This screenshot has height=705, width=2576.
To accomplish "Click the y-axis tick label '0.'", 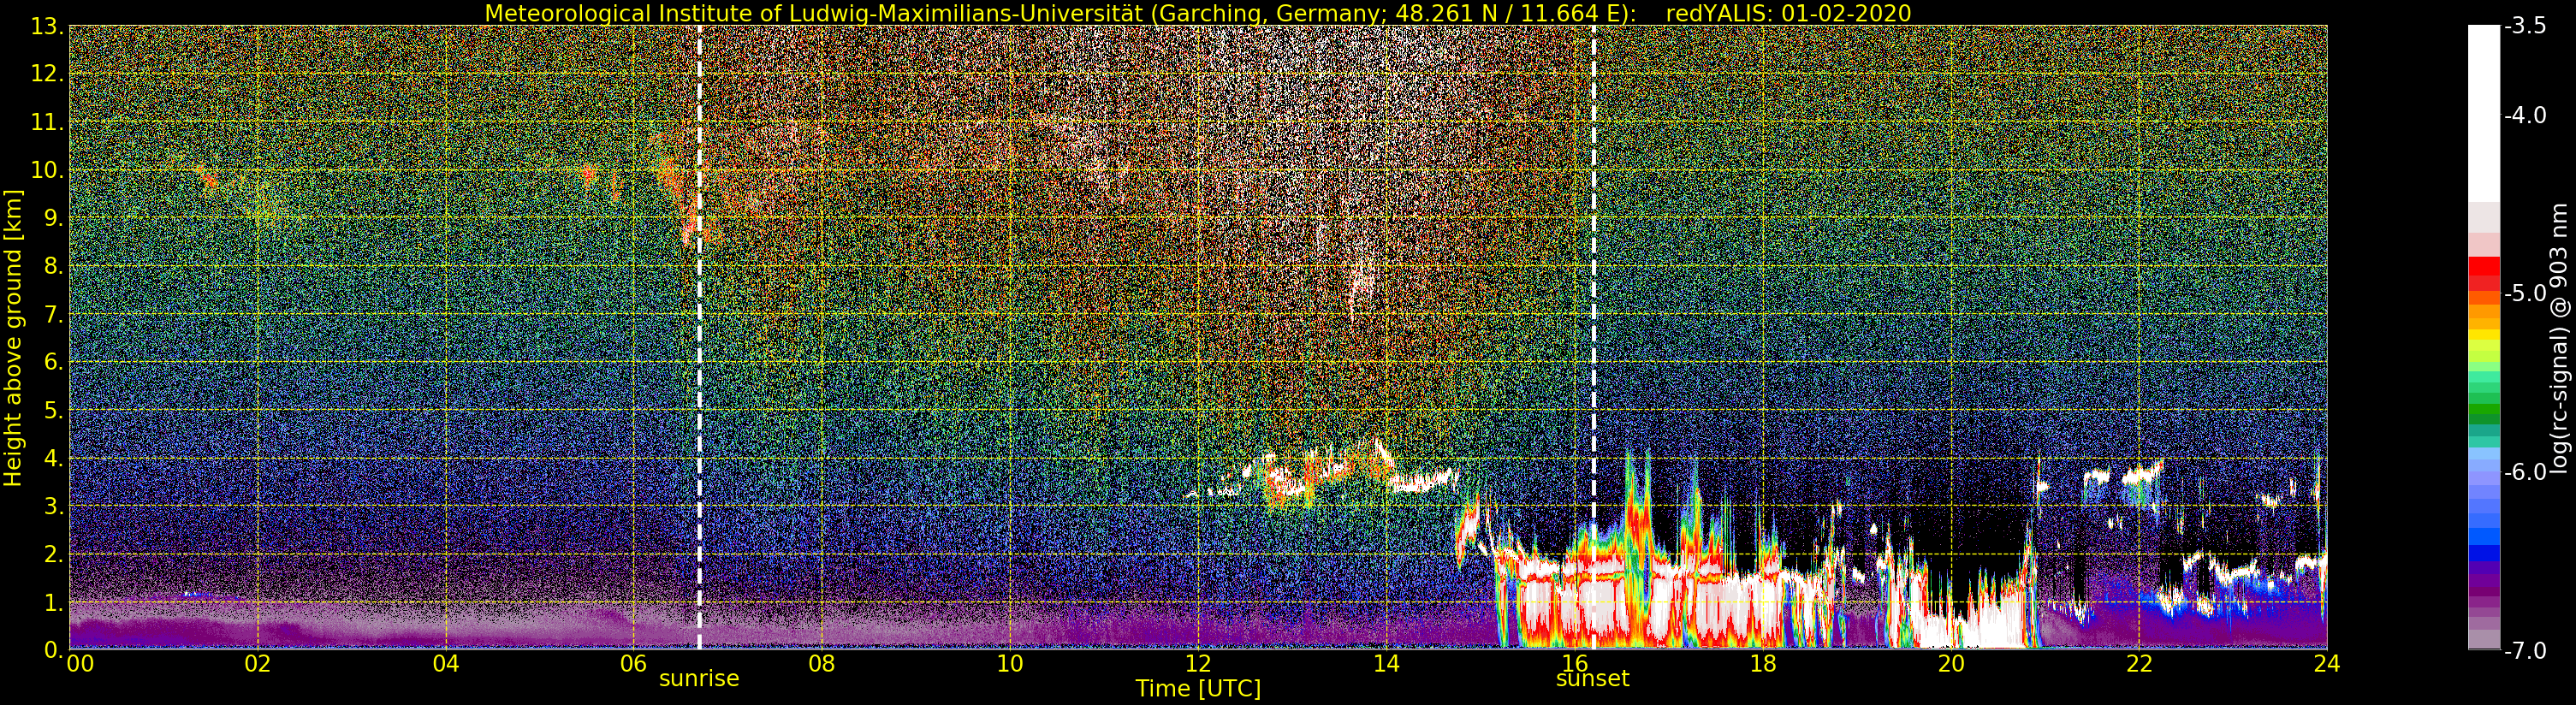I will tap(52, 650).
